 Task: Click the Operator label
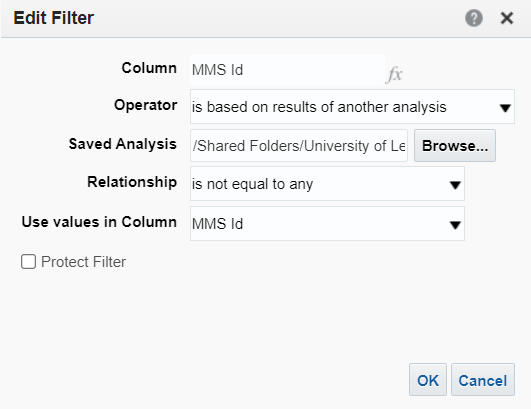[146, 105]
